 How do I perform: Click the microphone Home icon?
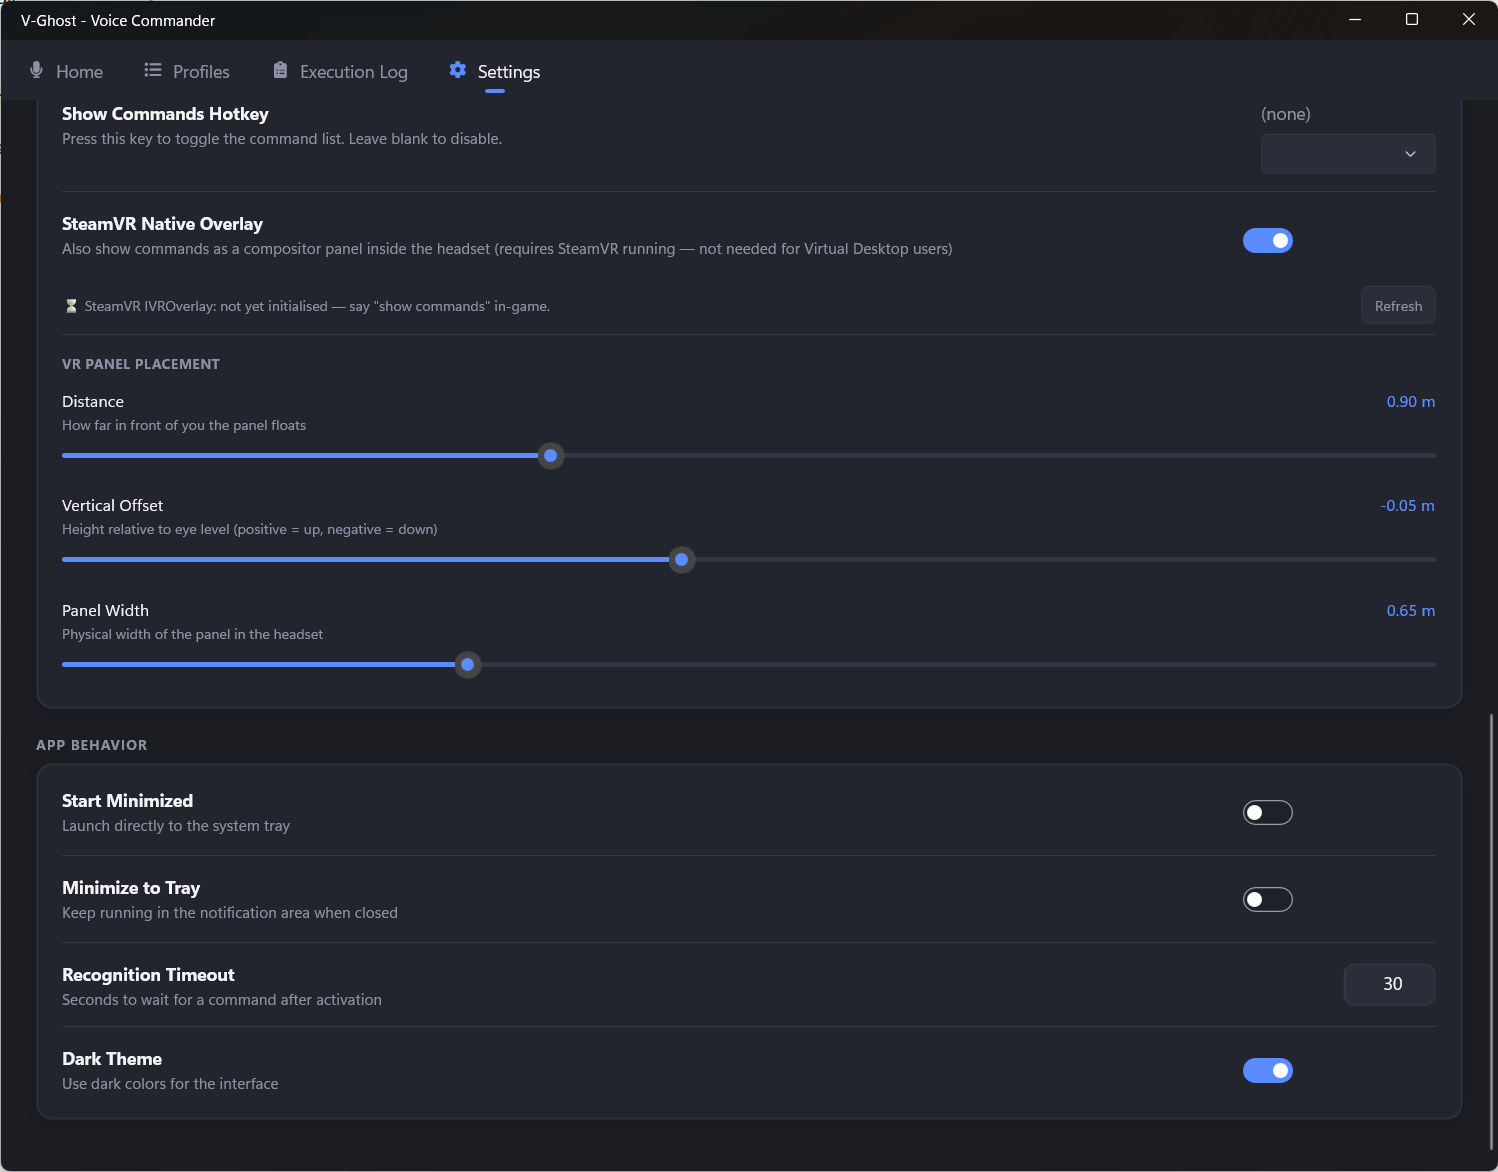37,70
